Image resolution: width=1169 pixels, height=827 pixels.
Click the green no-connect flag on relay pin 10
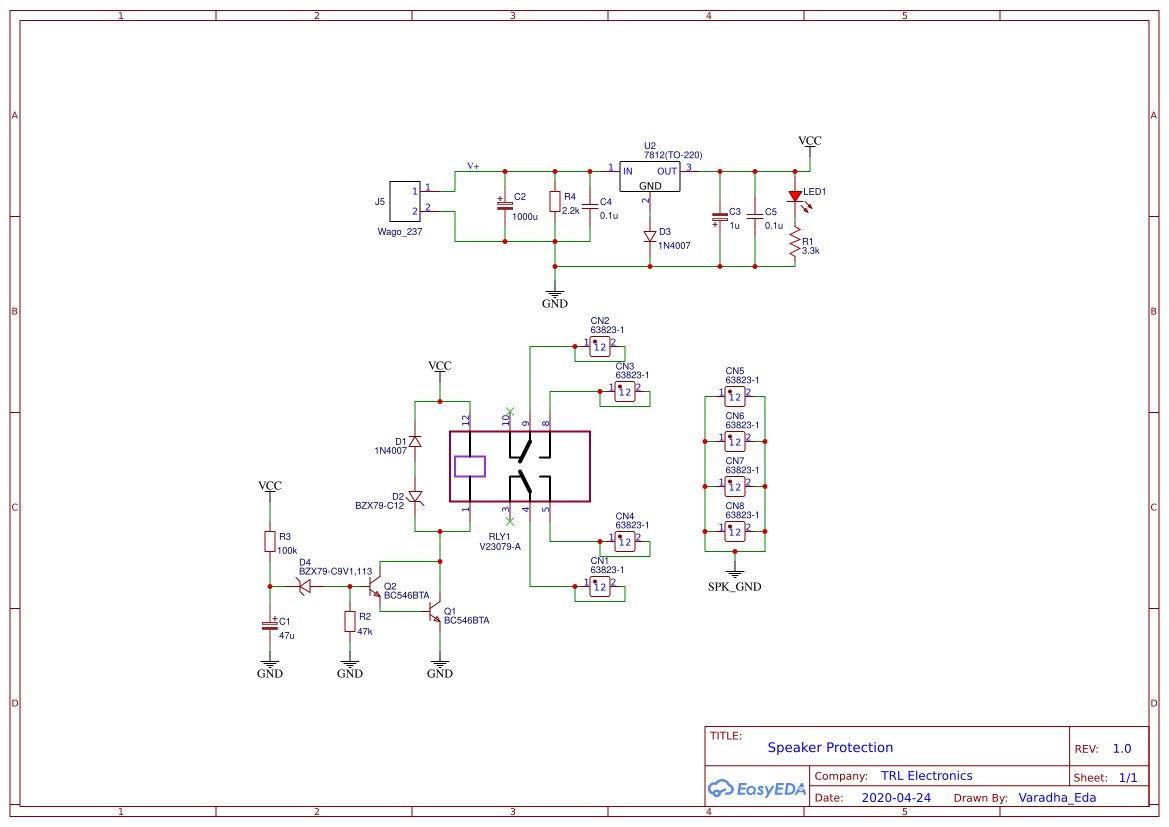[508, 410]
